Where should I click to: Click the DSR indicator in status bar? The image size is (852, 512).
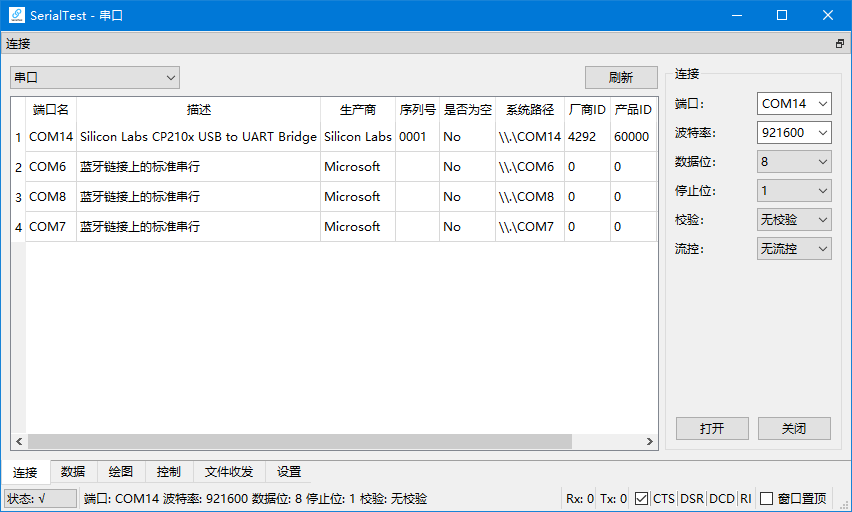pos(692,498)
